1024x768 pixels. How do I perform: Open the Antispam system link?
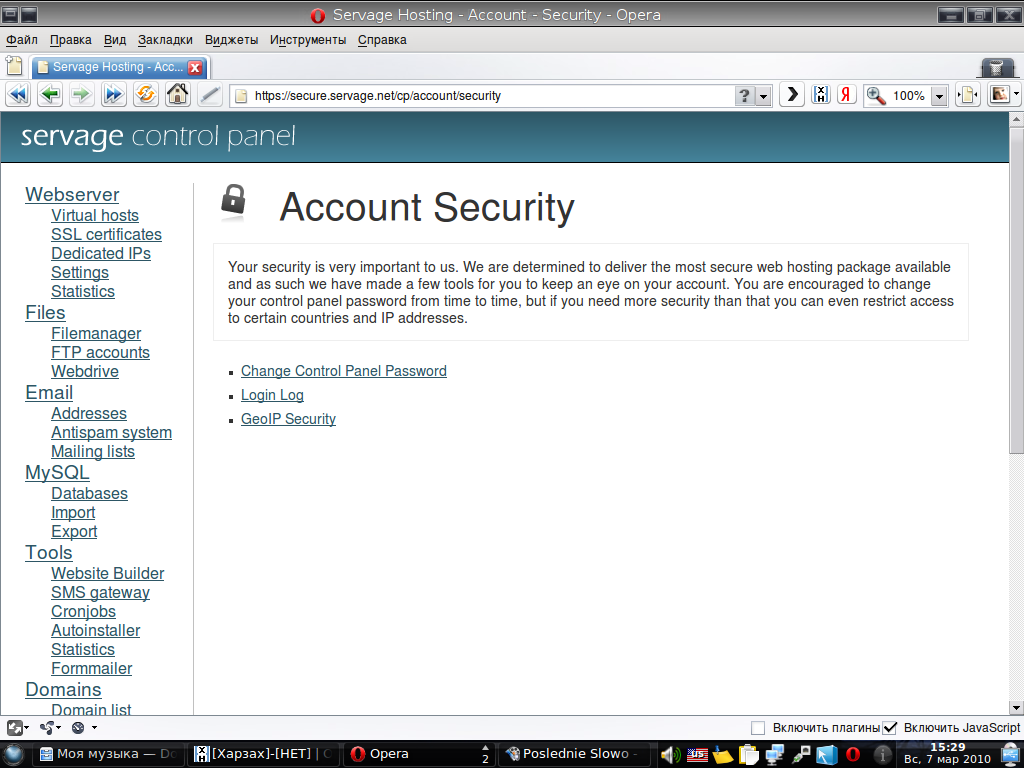click(112, 432)
